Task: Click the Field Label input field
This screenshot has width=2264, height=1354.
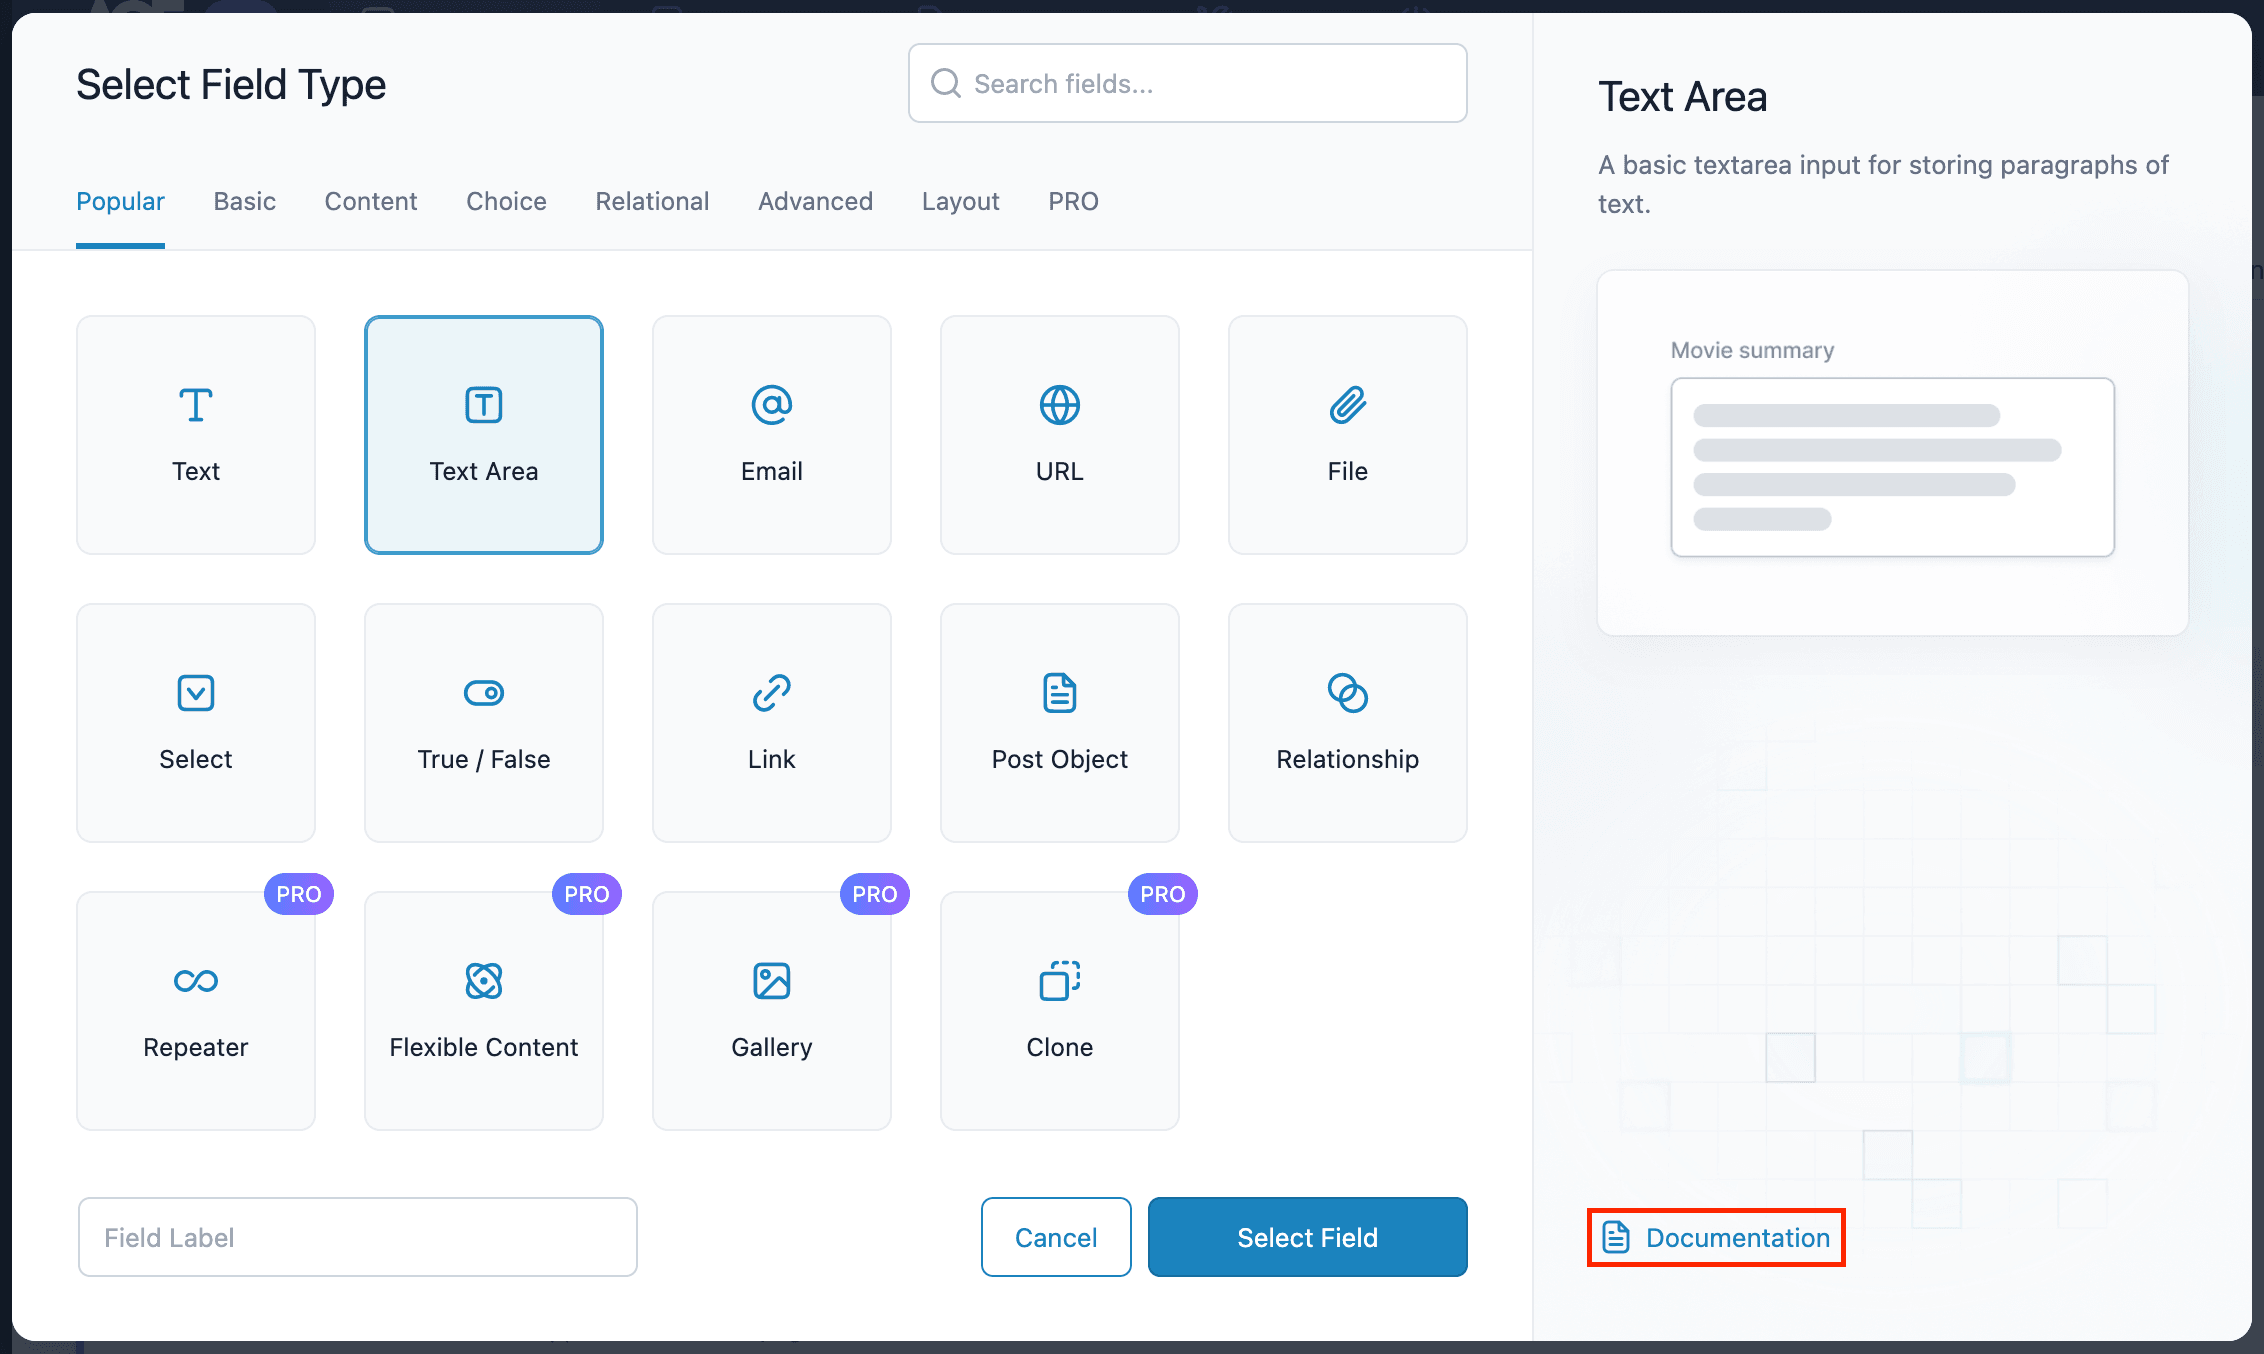Action: [358, 1236]
